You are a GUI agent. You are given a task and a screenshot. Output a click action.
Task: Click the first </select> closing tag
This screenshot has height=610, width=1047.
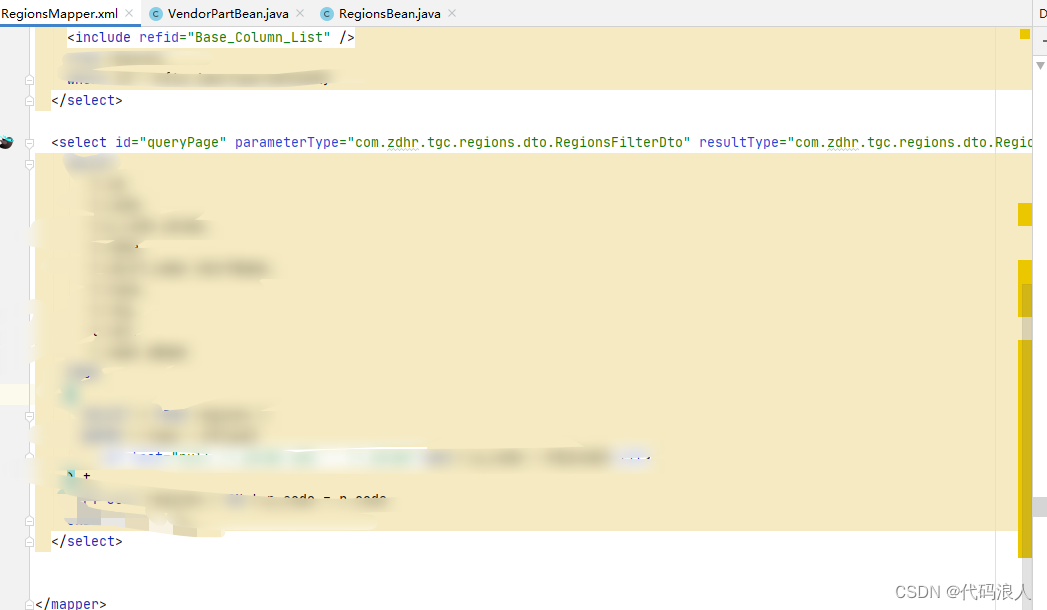87,100
